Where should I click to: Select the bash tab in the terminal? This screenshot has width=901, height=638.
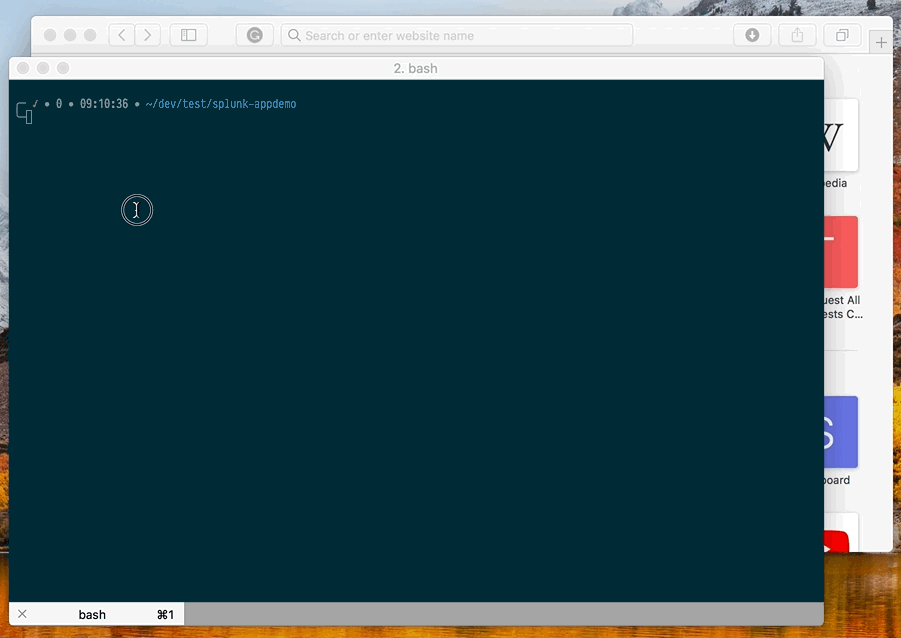tap(97, 614)
